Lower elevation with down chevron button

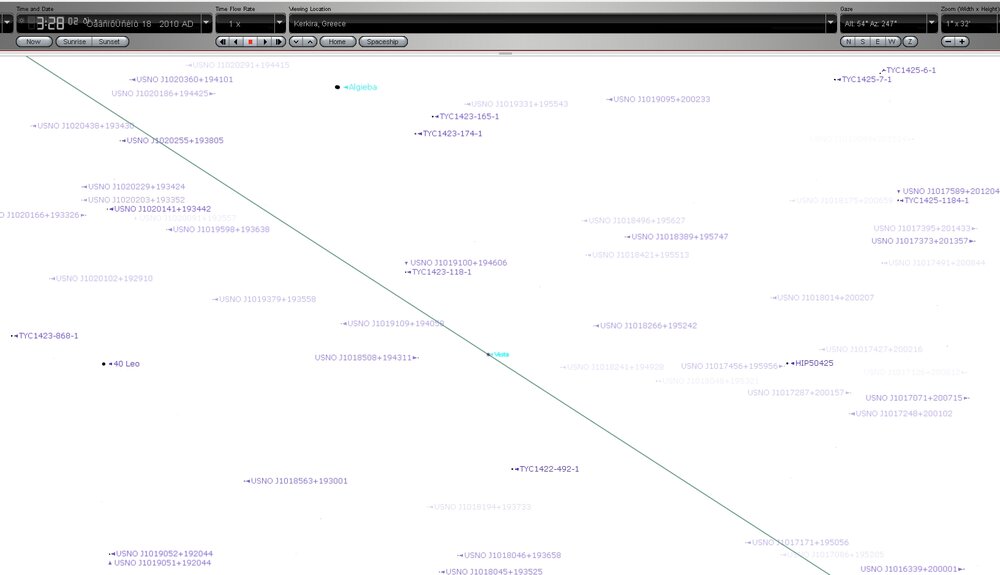click(x=296, y=42)
